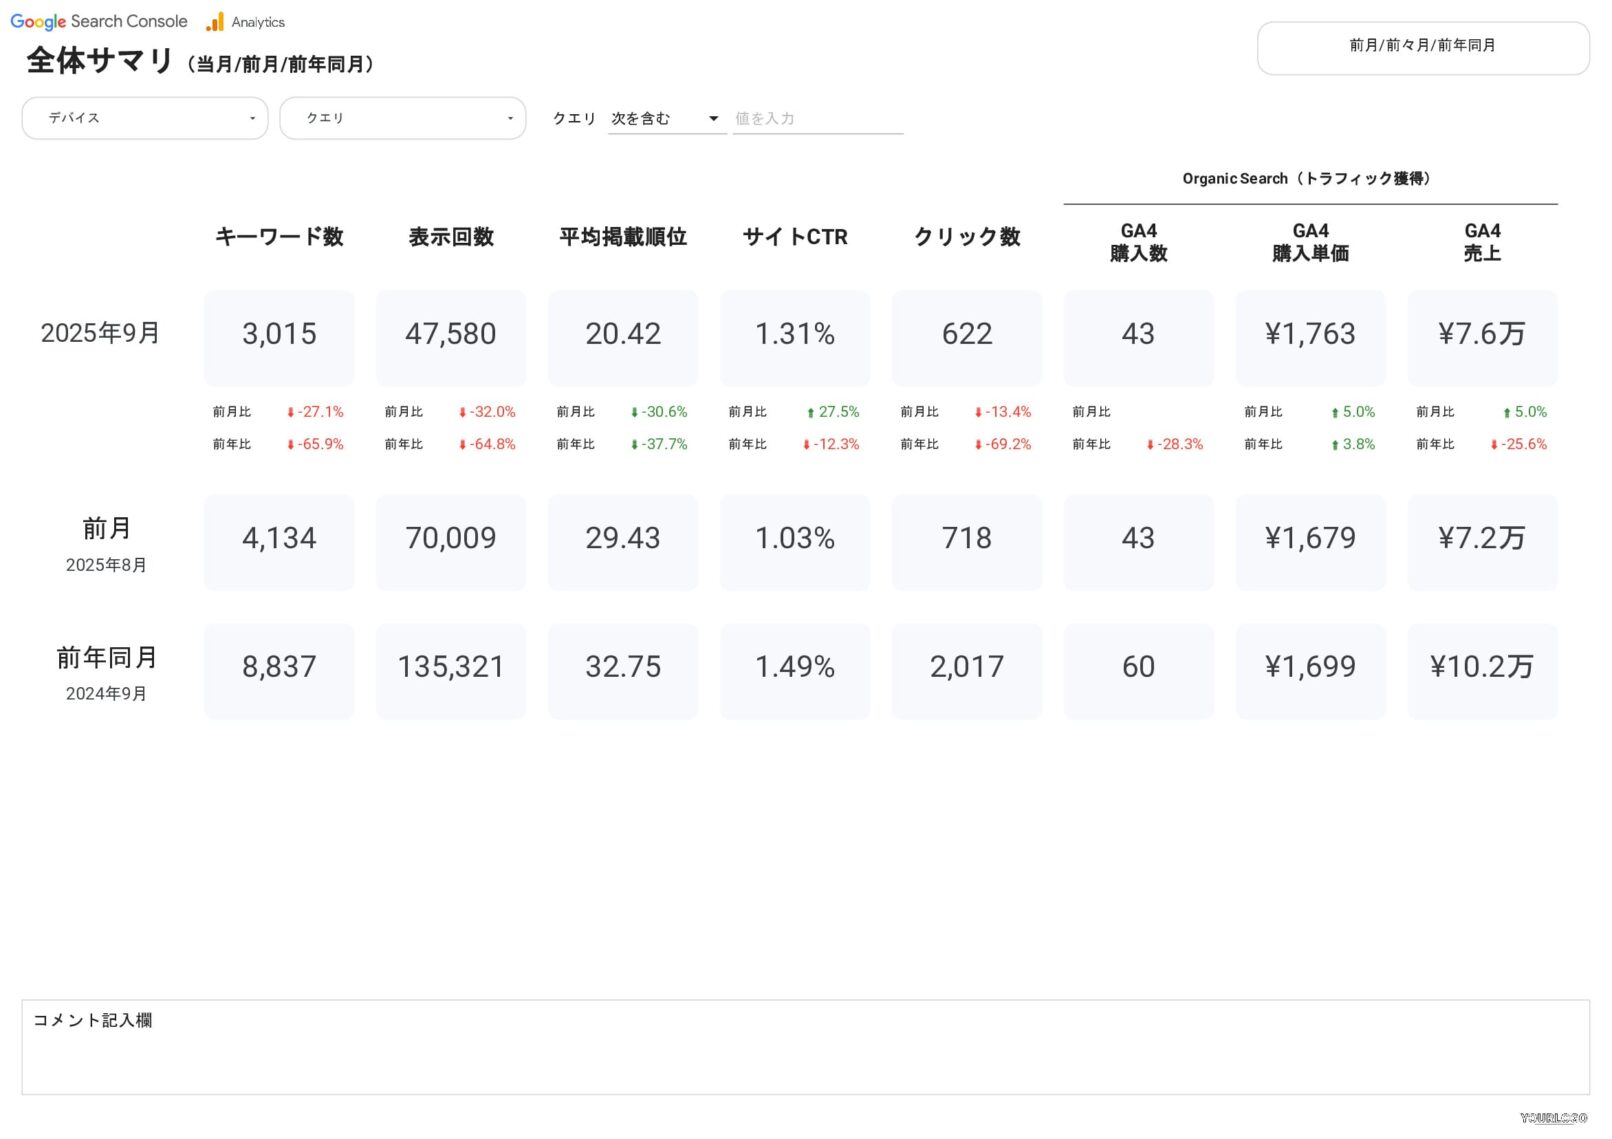Click the Google Search Console logo
1612x1139 pixels.
pos(98,21)
